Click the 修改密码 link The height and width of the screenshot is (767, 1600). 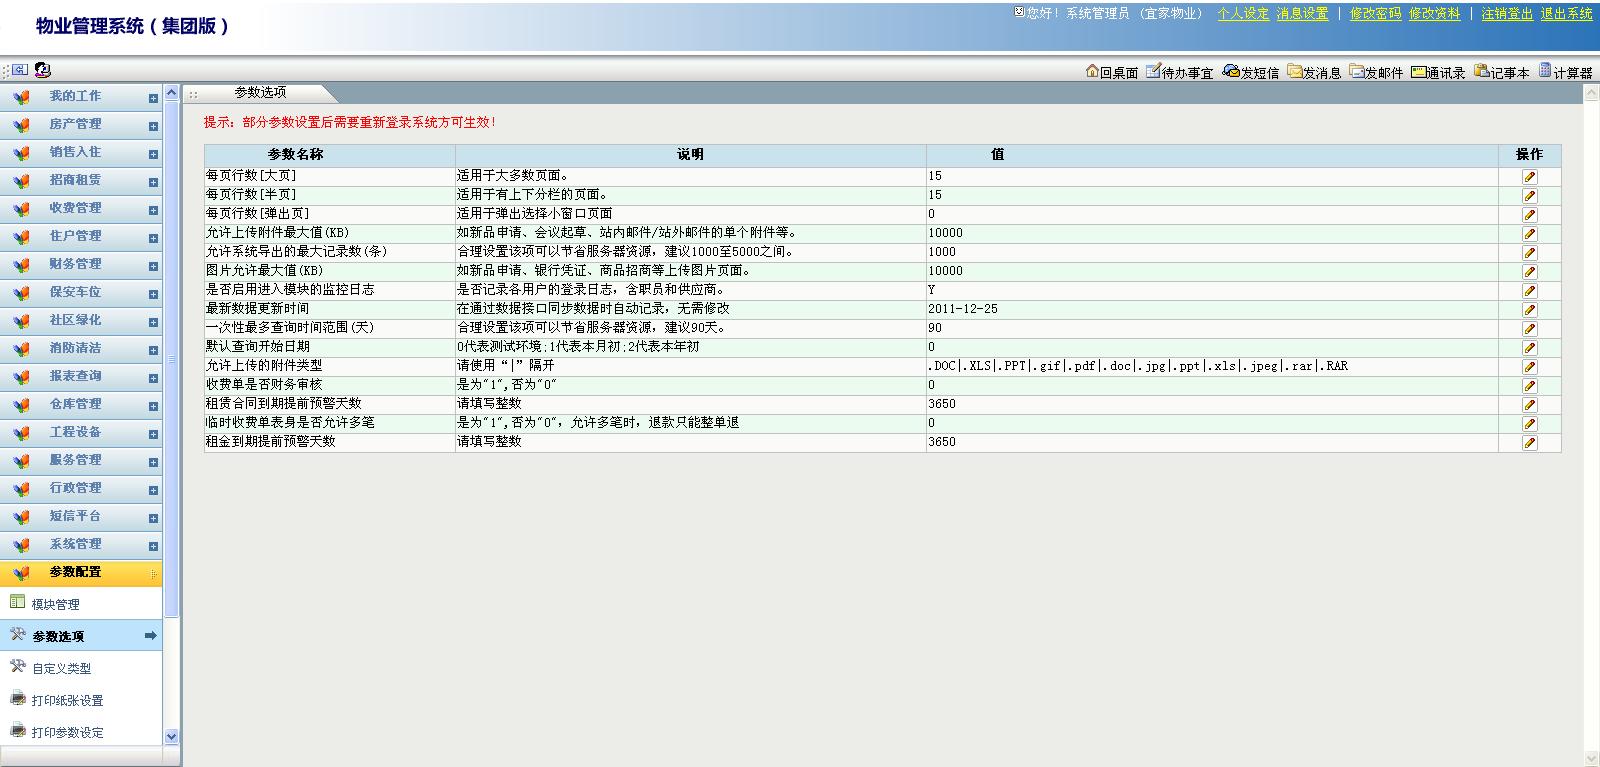pyautogui.click(x=1375, y=14)
